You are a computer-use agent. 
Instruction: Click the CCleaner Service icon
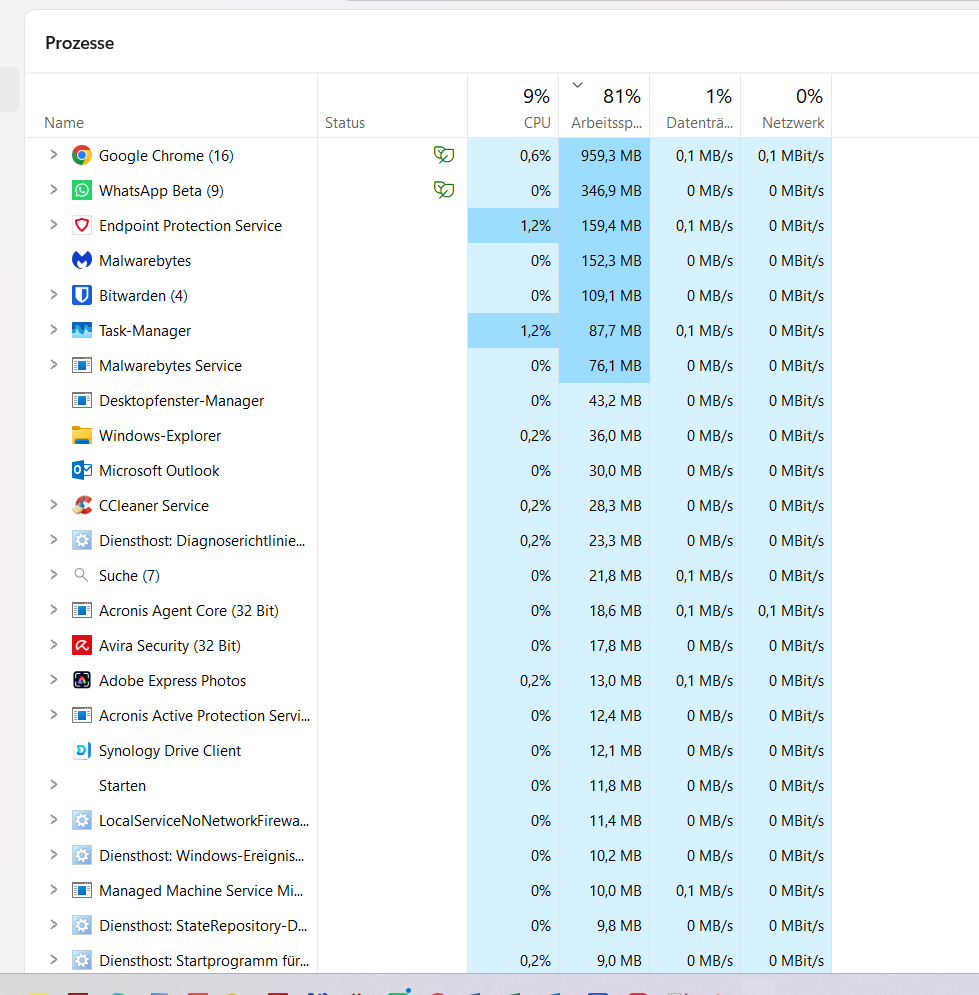point(81,505)
